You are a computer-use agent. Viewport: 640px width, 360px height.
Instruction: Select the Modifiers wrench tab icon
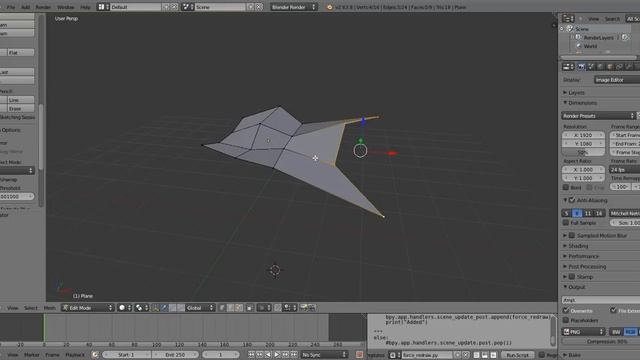pyautogui.click(x=629, y=67)
